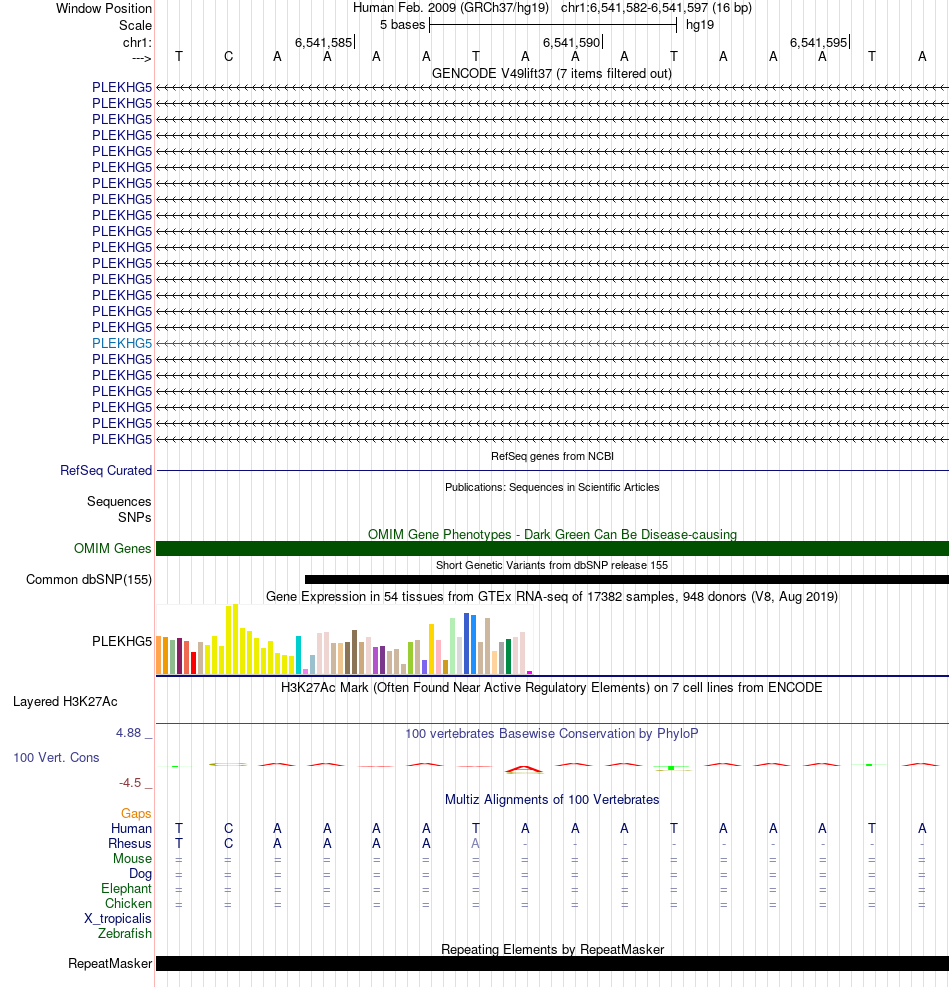Click the tallest yellow bar in GTEx chart
The image size is (950, 987).
235,639
